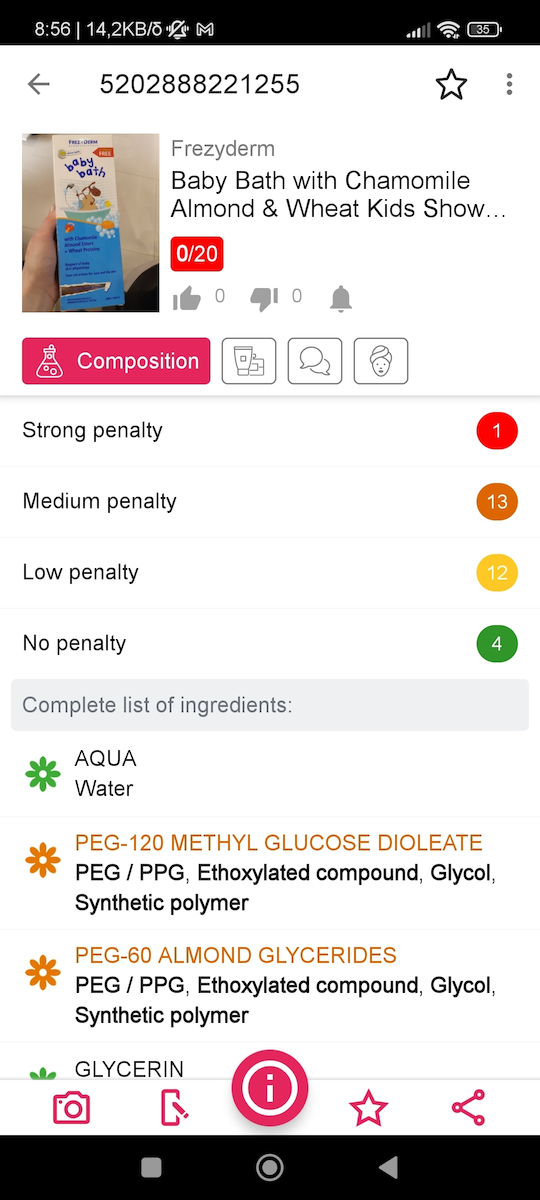Screen dimensions: 540x1200
Task: Give the product a thumbs up
Action: [x=187, y=297]
